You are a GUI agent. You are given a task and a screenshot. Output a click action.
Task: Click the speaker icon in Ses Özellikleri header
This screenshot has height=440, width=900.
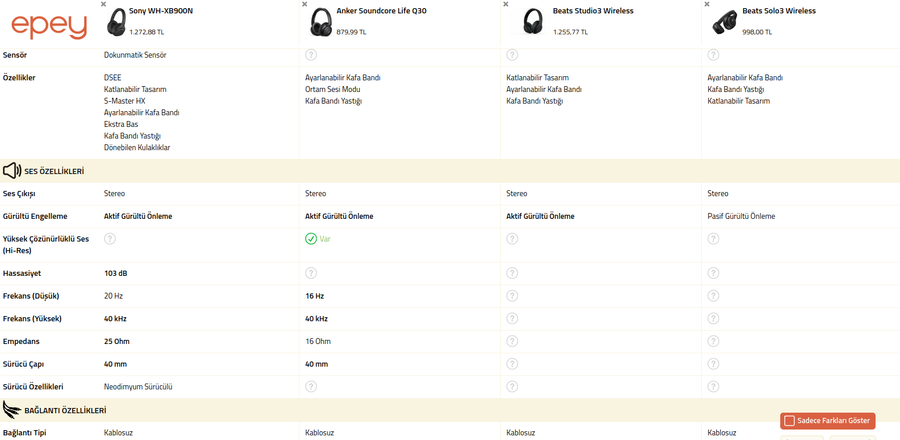[12, 170]
